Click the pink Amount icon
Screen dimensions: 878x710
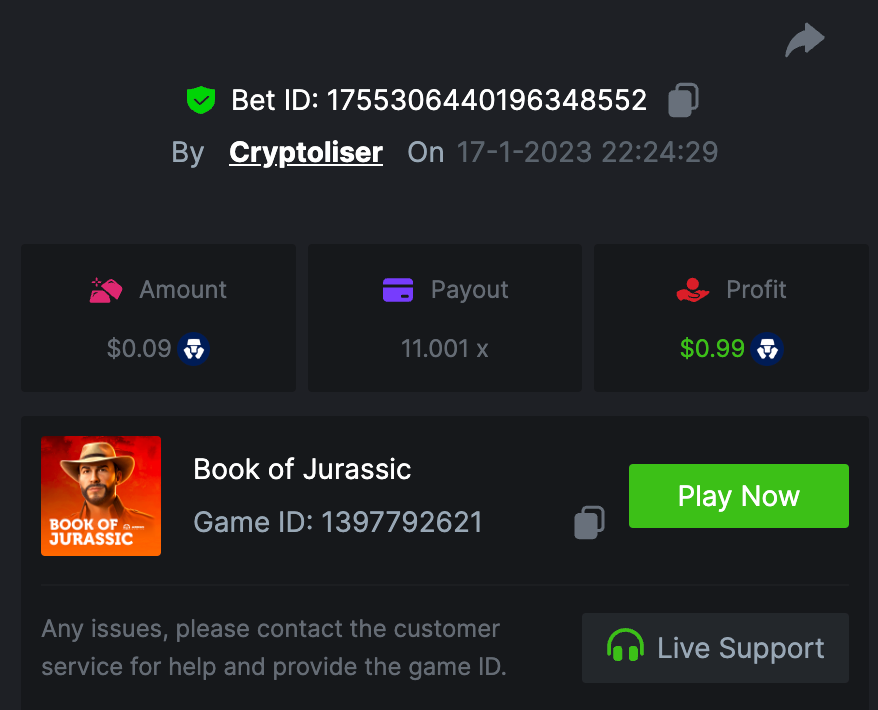106,290
